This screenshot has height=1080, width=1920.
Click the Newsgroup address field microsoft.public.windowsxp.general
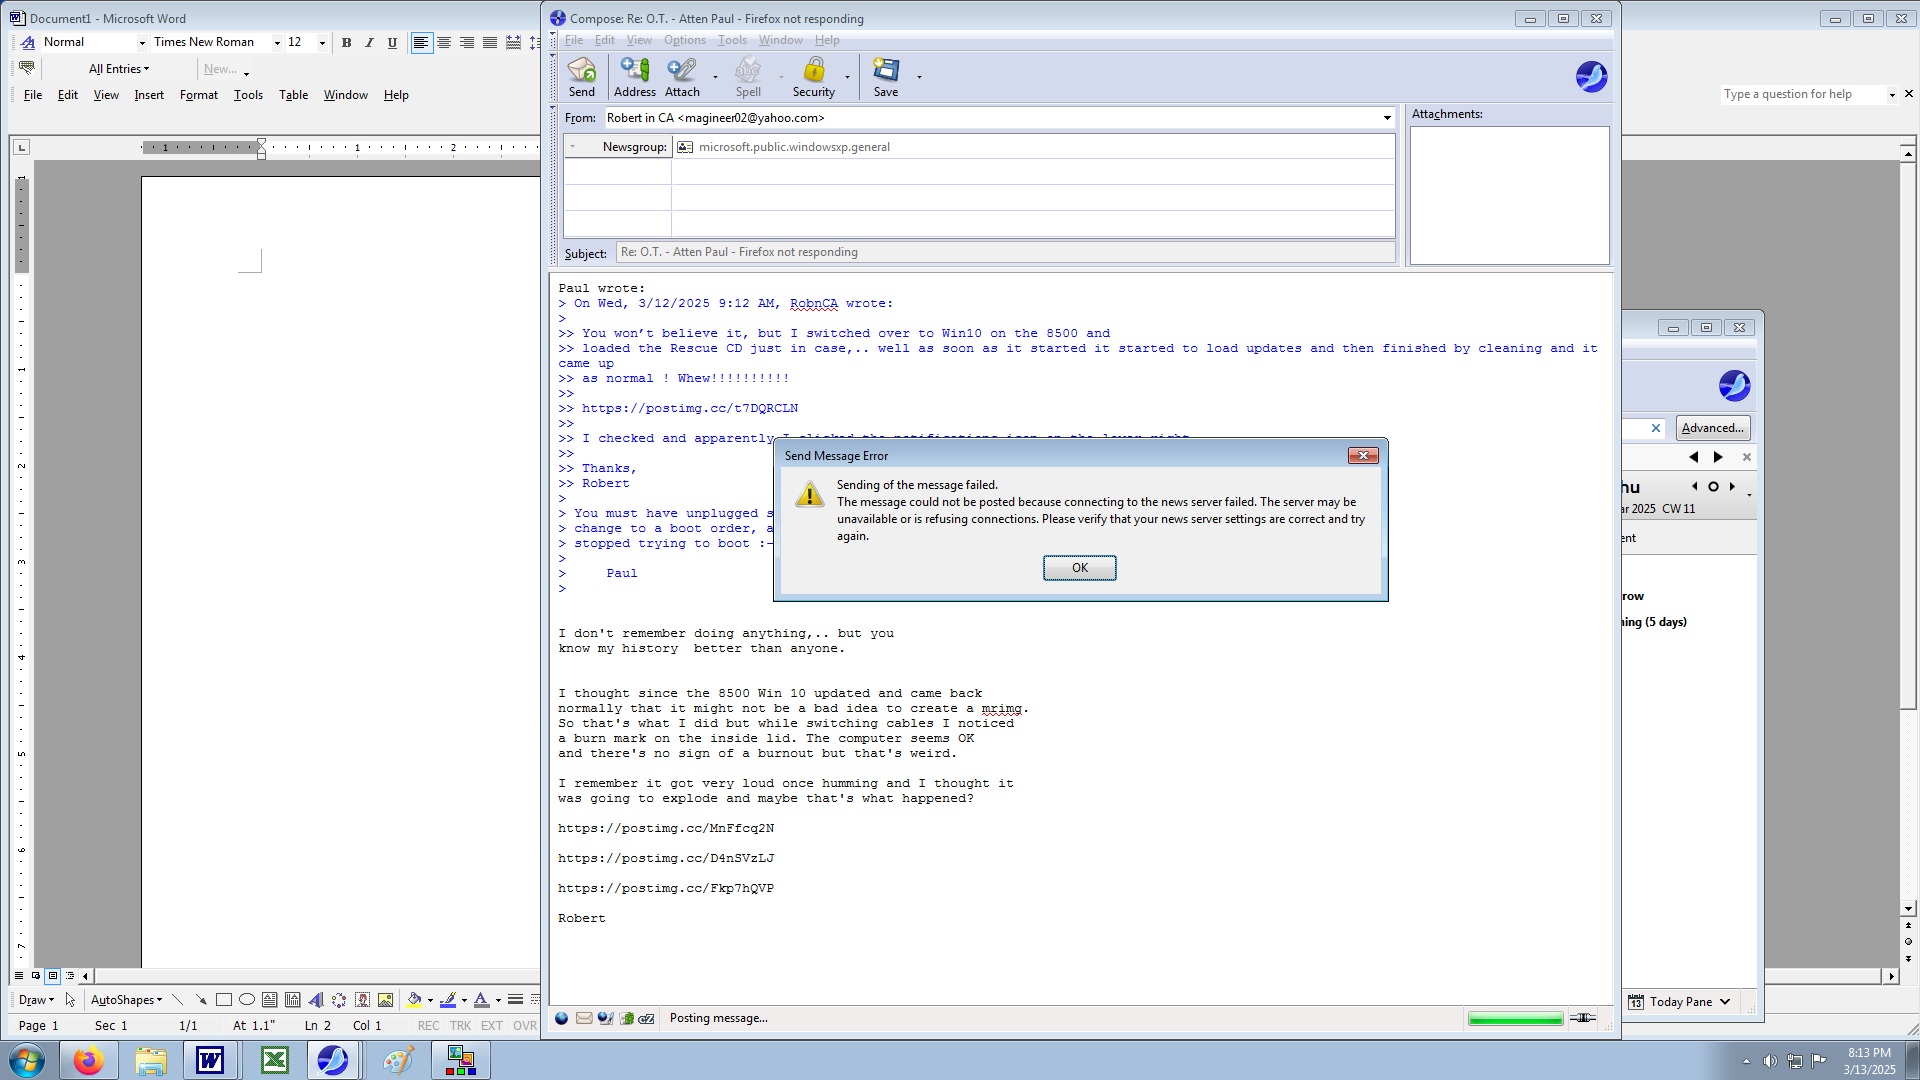tap(1034, 147)
